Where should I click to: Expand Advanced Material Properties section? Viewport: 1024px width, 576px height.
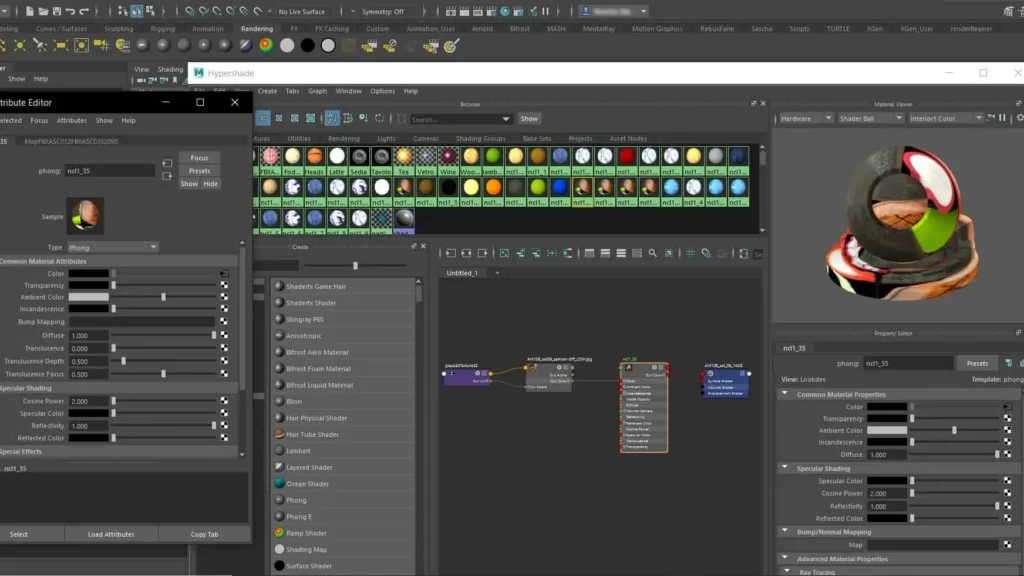coord(785,558)
